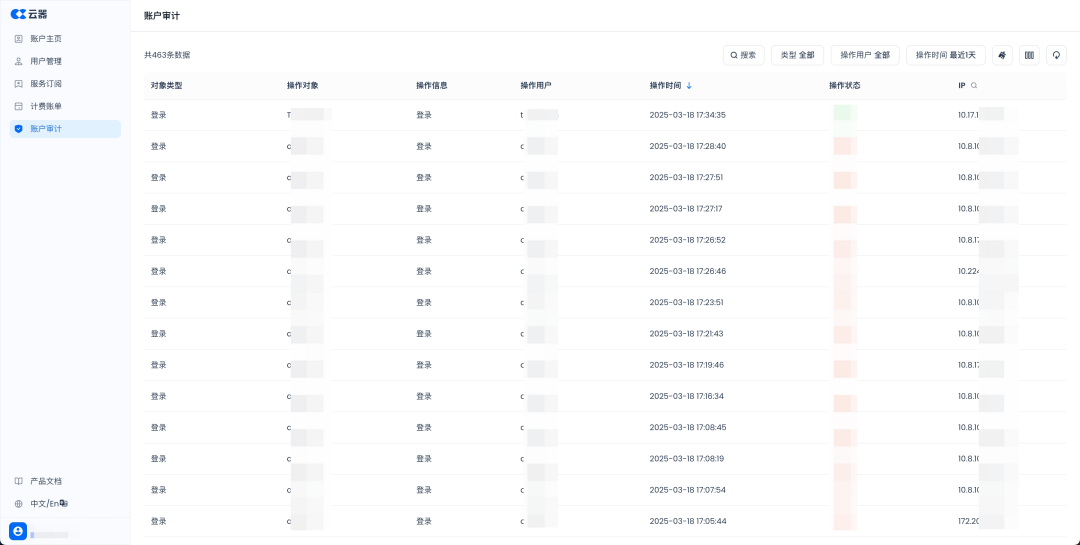Click the timestamp 2025-03-18 17:23:51
The image size is (1080, 545).
(686, 302)
